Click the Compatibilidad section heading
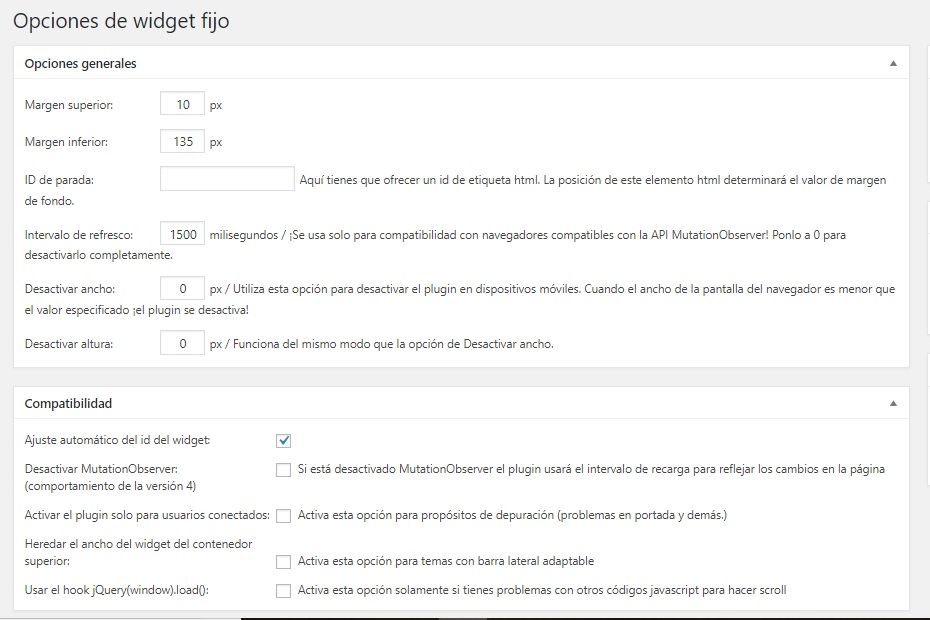This screenshot has height=620, width=930. click(68, 403)
